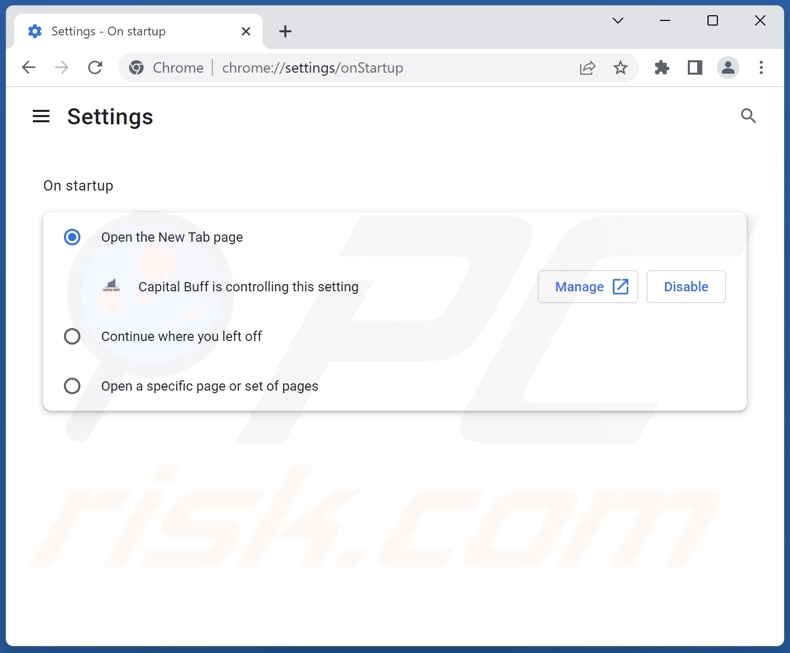
Task: Click the back navigation arrow
Action: (x=29, y=68)
